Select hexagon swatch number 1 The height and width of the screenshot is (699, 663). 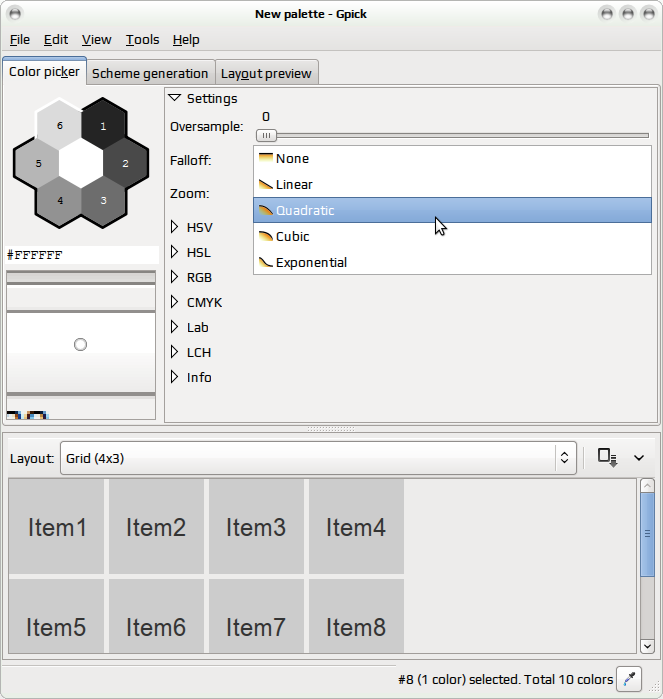tap(103, 126)
